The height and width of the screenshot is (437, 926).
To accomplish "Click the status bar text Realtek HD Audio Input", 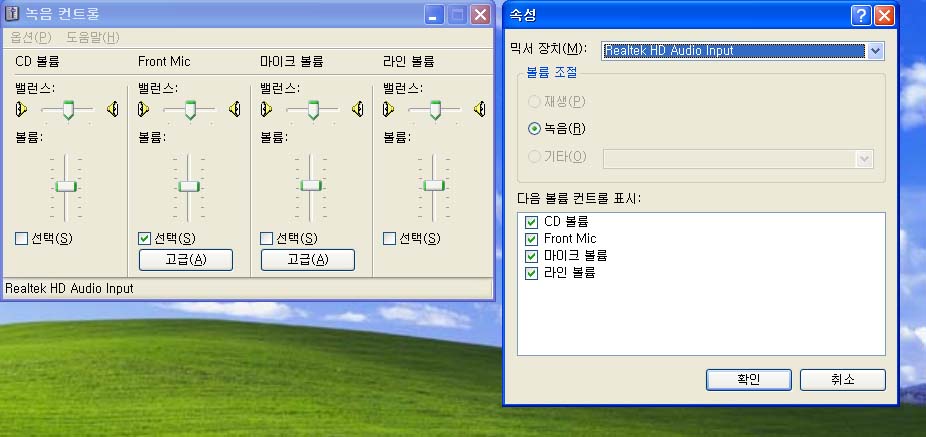I will coord(69,289).
